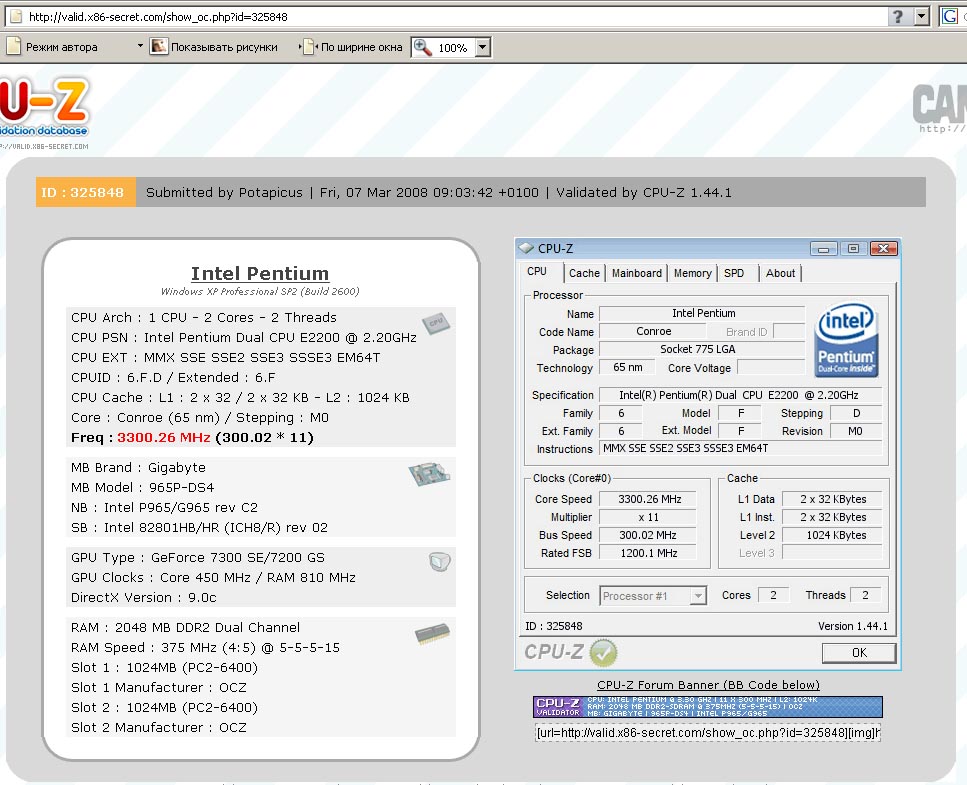Screen dimensions: 967x785
Task: Click the Code Name value 'Conroe'
Action: 653,331
